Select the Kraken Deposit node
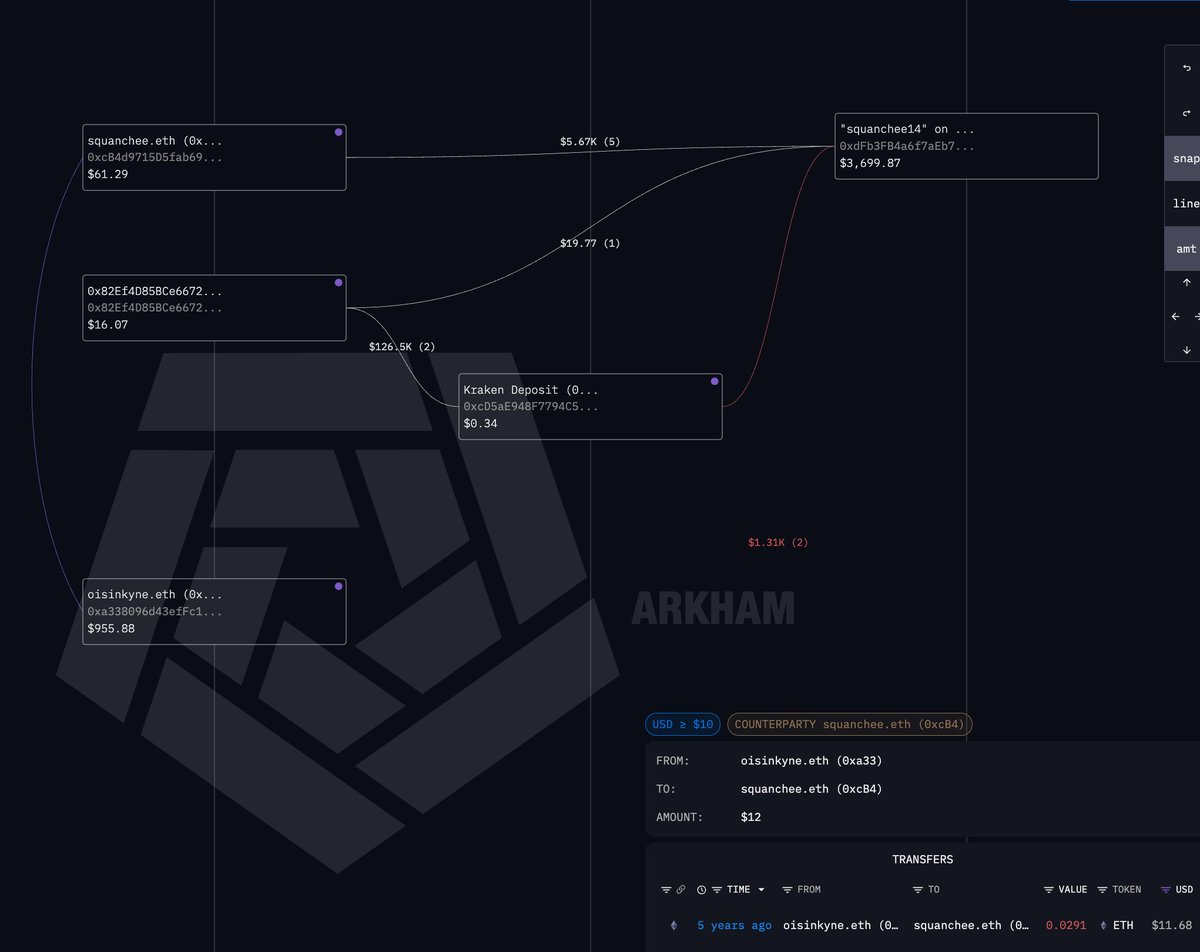 tap(590, 407)
